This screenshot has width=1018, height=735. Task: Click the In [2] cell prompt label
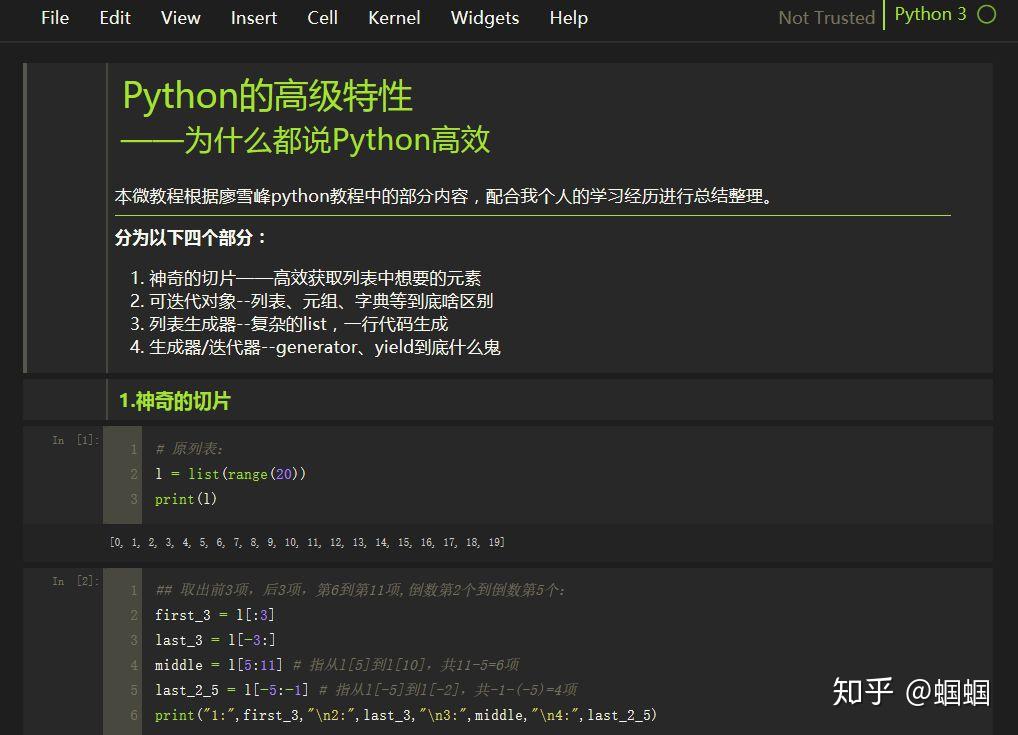pos(72,580)
